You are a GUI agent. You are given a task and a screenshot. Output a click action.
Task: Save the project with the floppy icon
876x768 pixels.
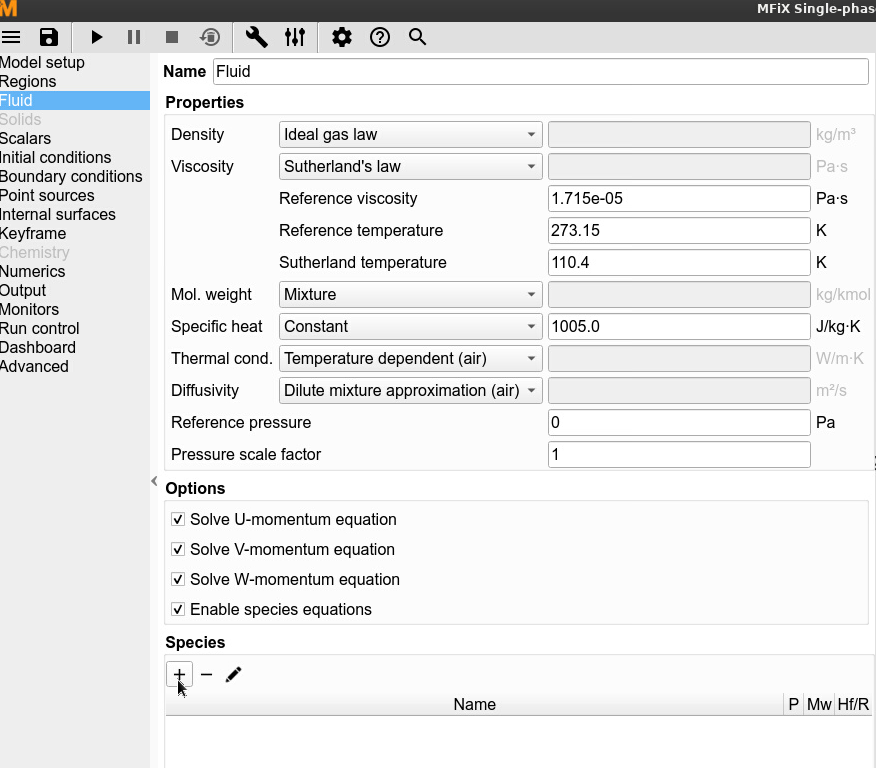coord(49,37)
